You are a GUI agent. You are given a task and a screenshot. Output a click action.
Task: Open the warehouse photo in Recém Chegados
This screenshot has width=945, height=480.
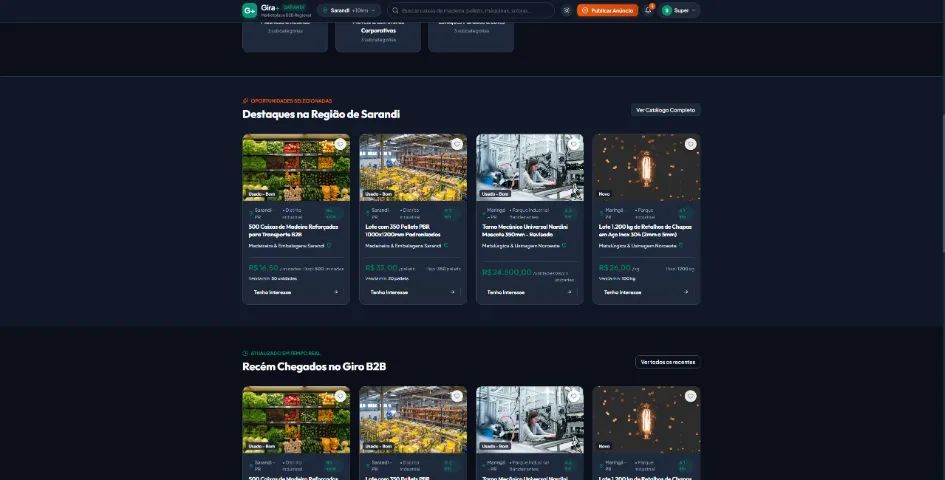click(x=413, y=420)
